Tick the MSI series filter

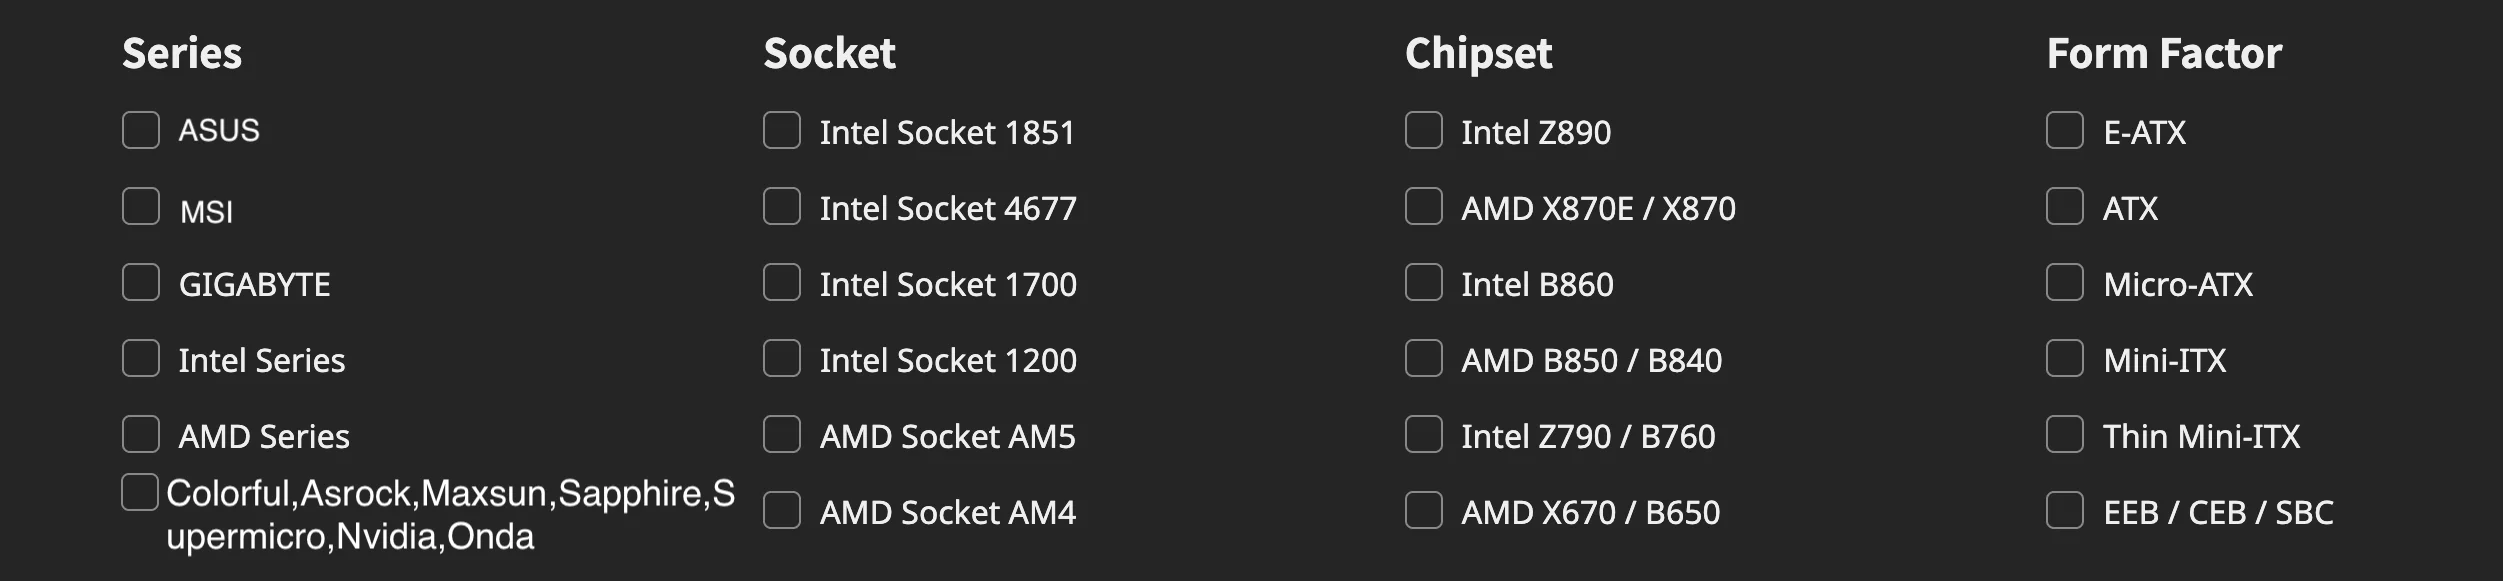[141, 207]
